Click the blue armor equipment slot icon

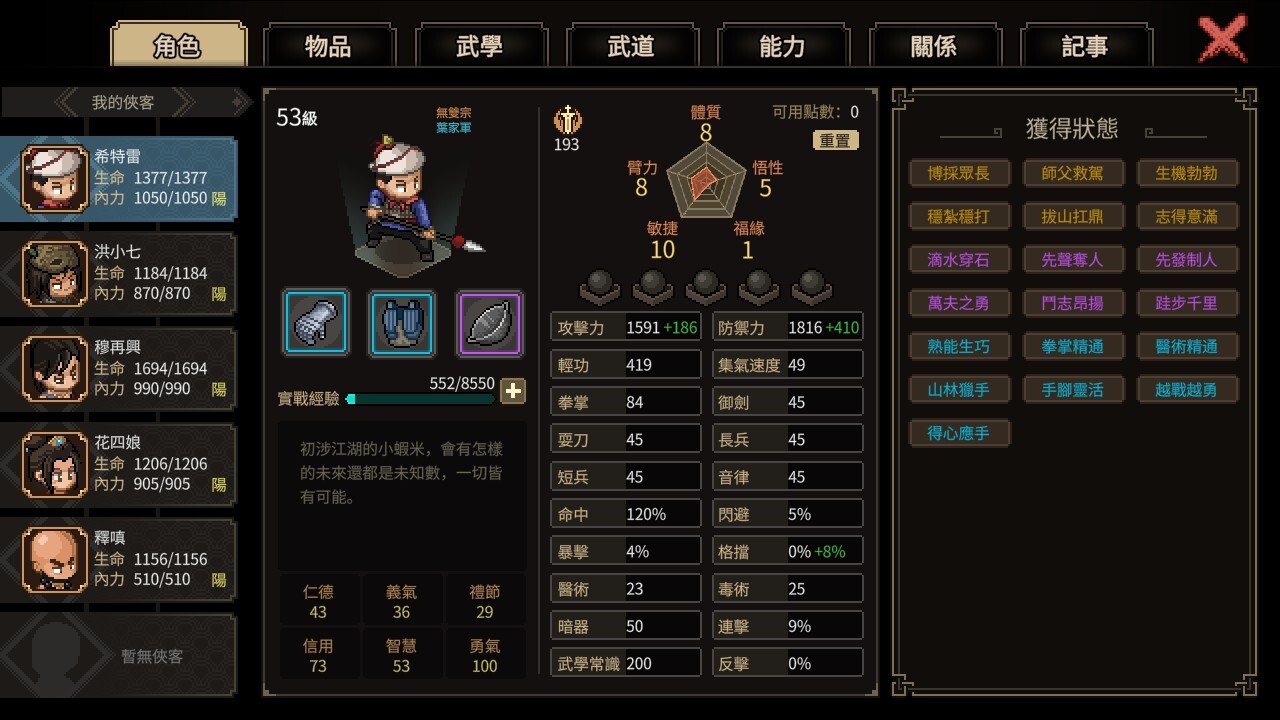(x=403, y=323)
